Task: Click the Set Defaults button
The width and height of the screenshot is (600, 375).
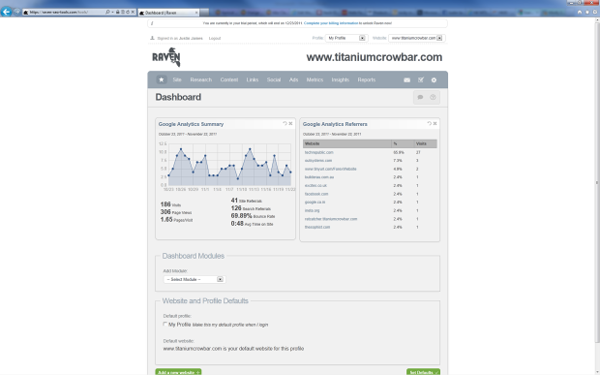Action: click(423, 372)
